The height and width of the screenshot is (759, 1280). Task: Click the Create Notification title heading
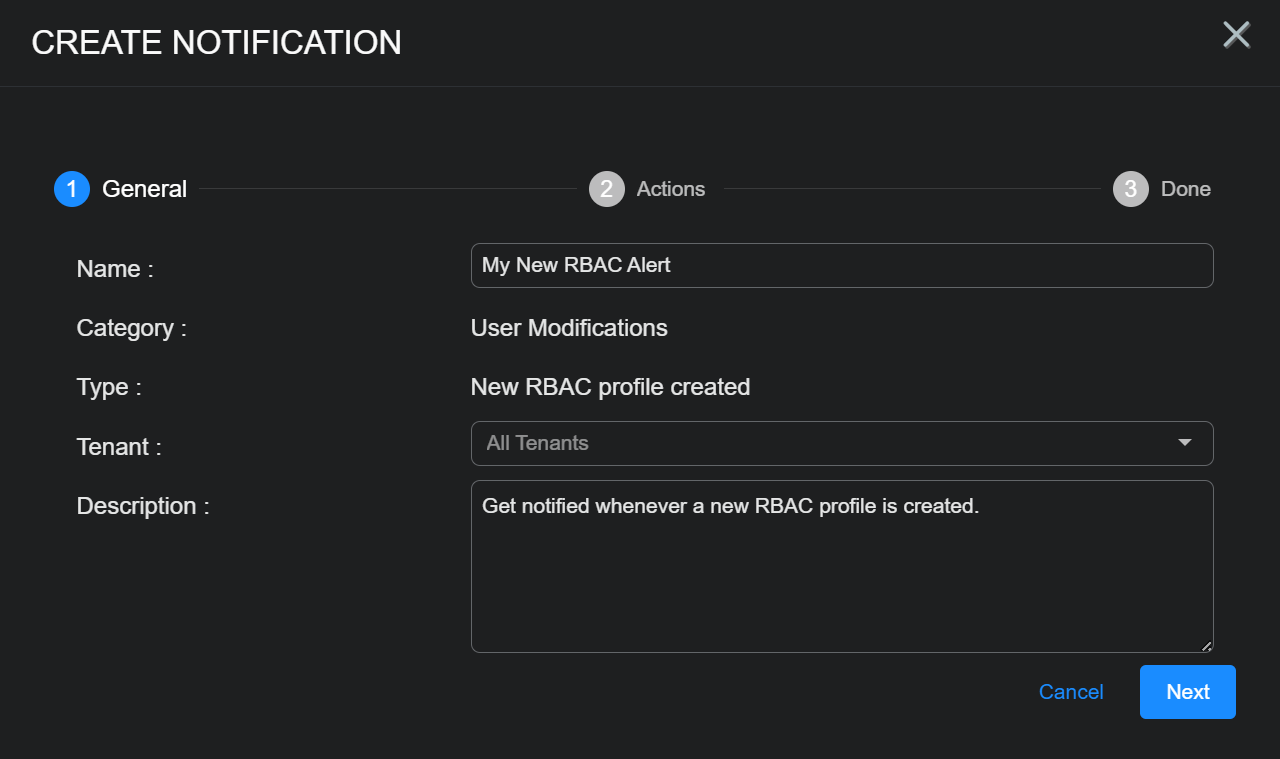216,43
